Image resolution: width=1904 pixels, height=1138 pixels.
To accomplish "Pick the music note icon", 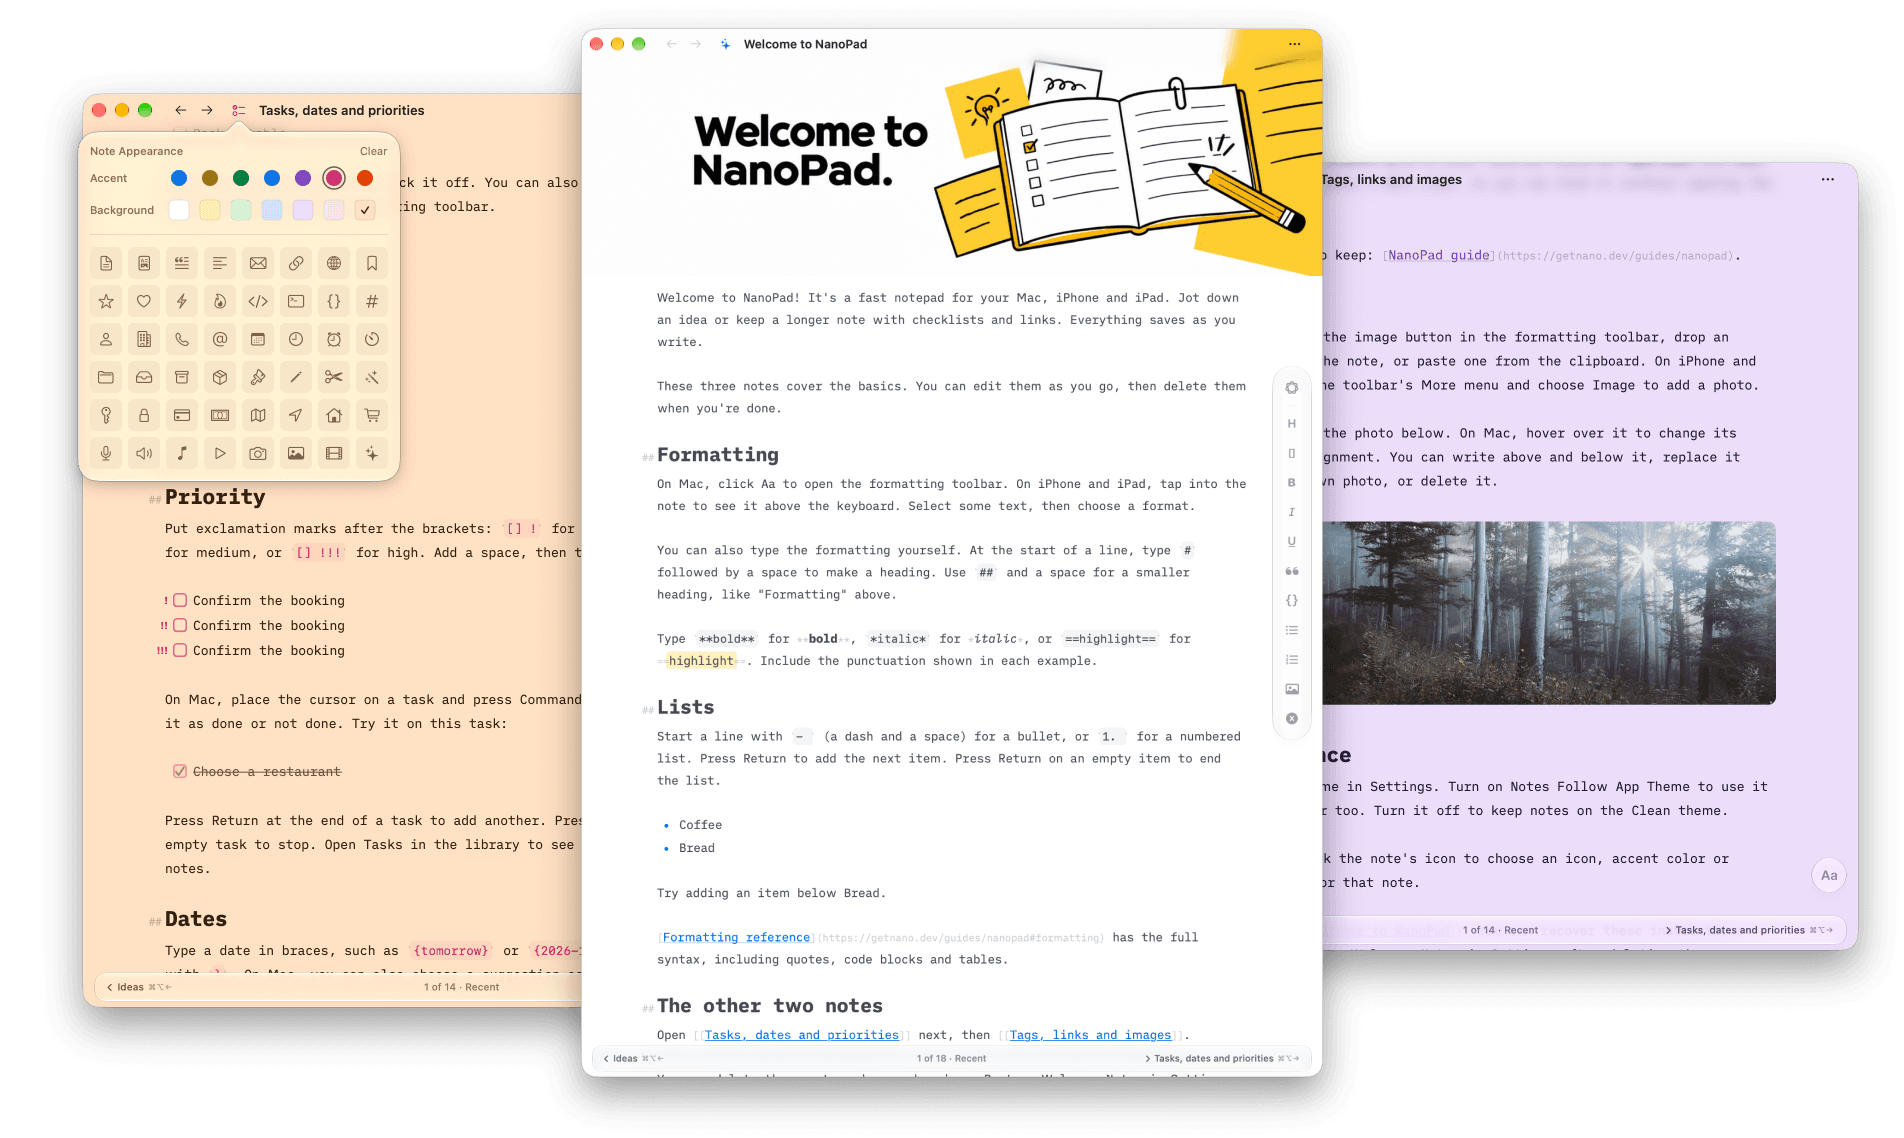I will pos(182,453).
